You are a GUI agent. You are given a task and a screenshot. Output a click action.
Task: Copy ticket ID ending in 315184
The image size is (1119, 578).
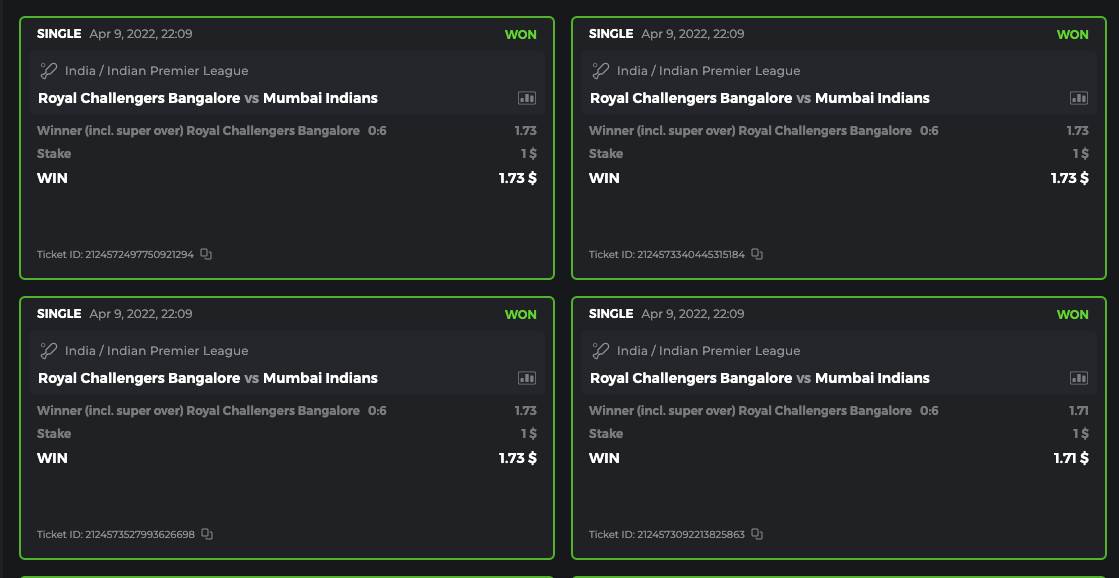(x=757, y=254)
